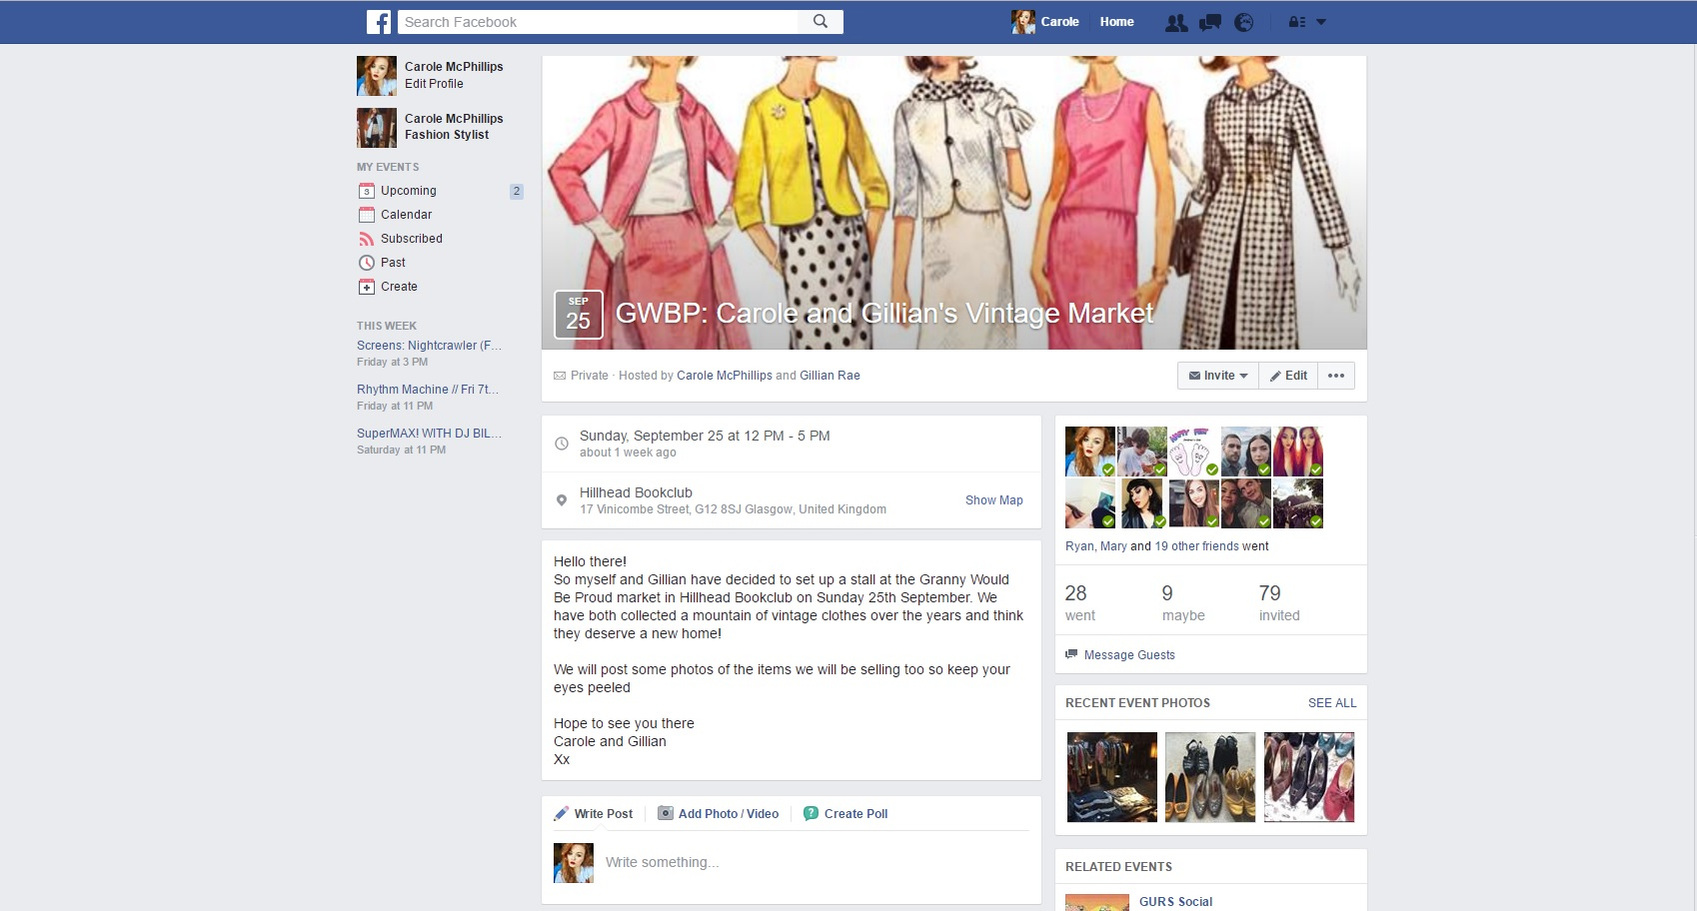Click the Message Guests chat icon

pos(1072,655)
